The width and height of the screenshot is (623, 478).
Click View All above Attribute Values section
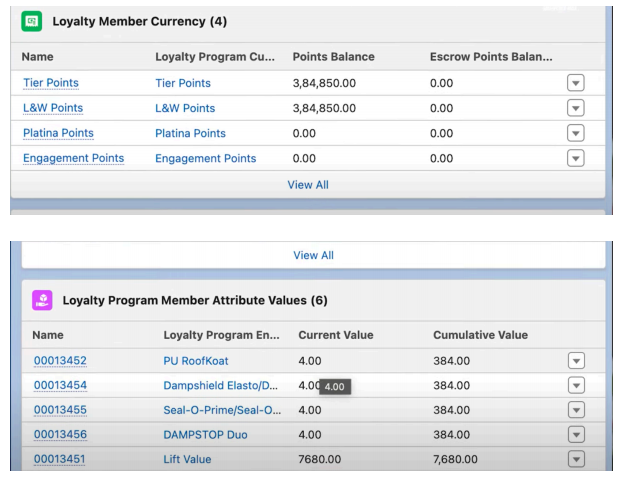[313, 255]
